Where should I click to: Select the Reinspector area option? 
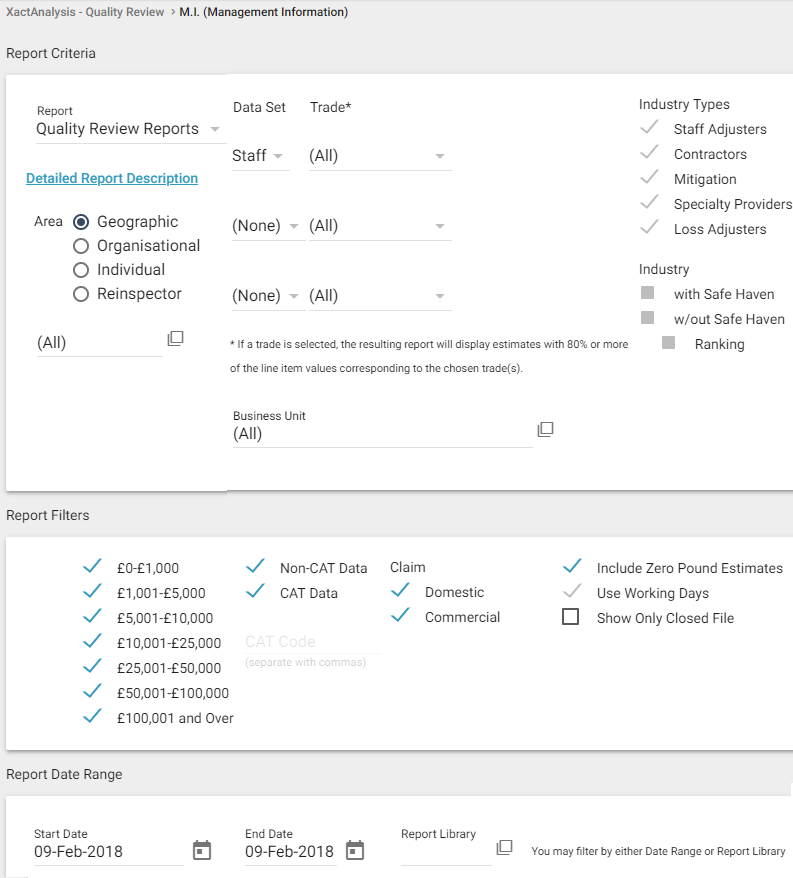pos(82,294)
